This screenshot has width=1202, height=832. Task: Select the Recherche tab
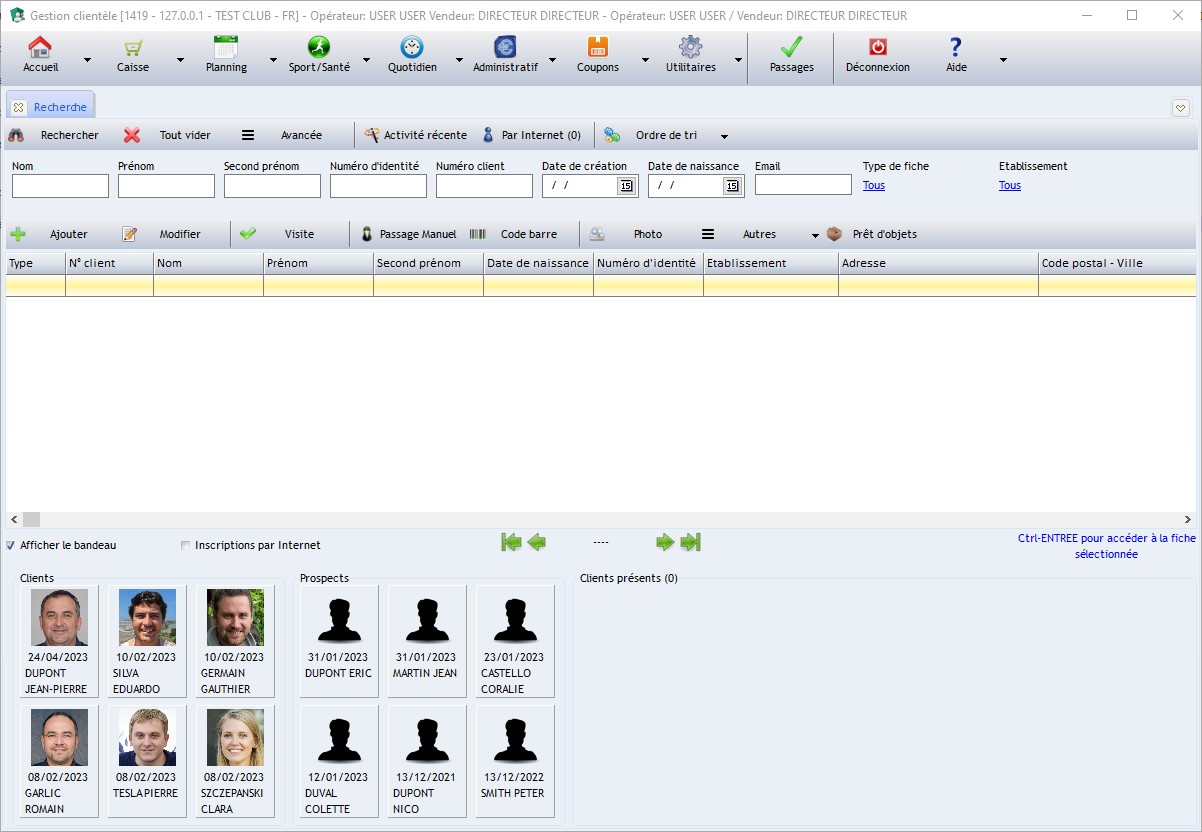pos(59,107)
